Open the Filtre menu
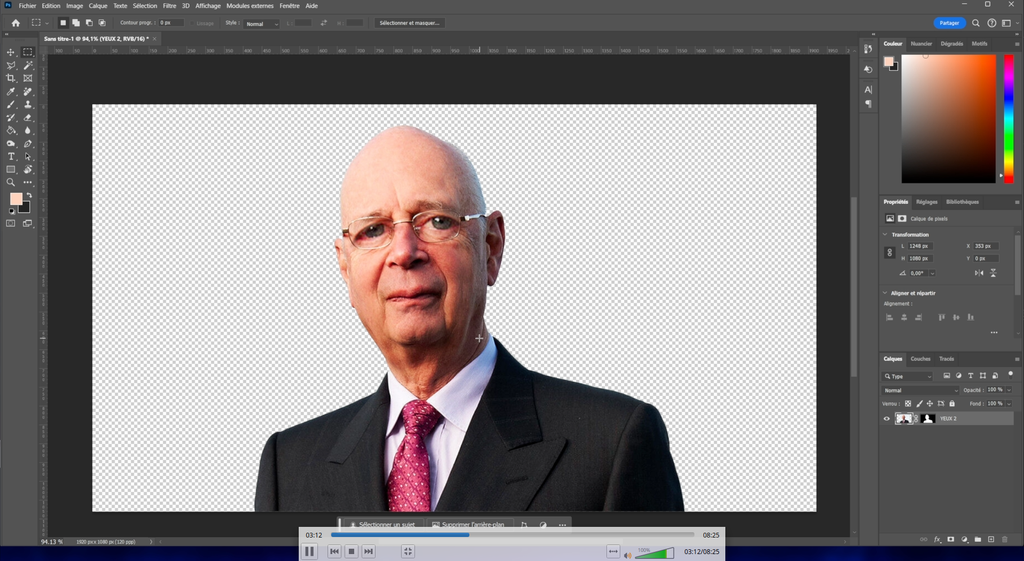 coord(169,6)
